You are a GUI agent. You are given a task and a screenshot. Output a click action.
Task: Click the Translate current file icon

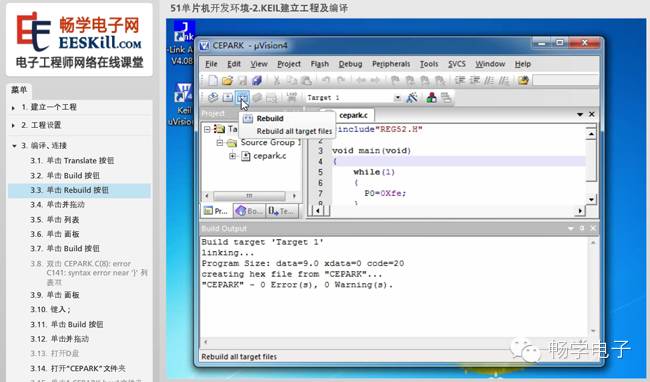(213, 98)
